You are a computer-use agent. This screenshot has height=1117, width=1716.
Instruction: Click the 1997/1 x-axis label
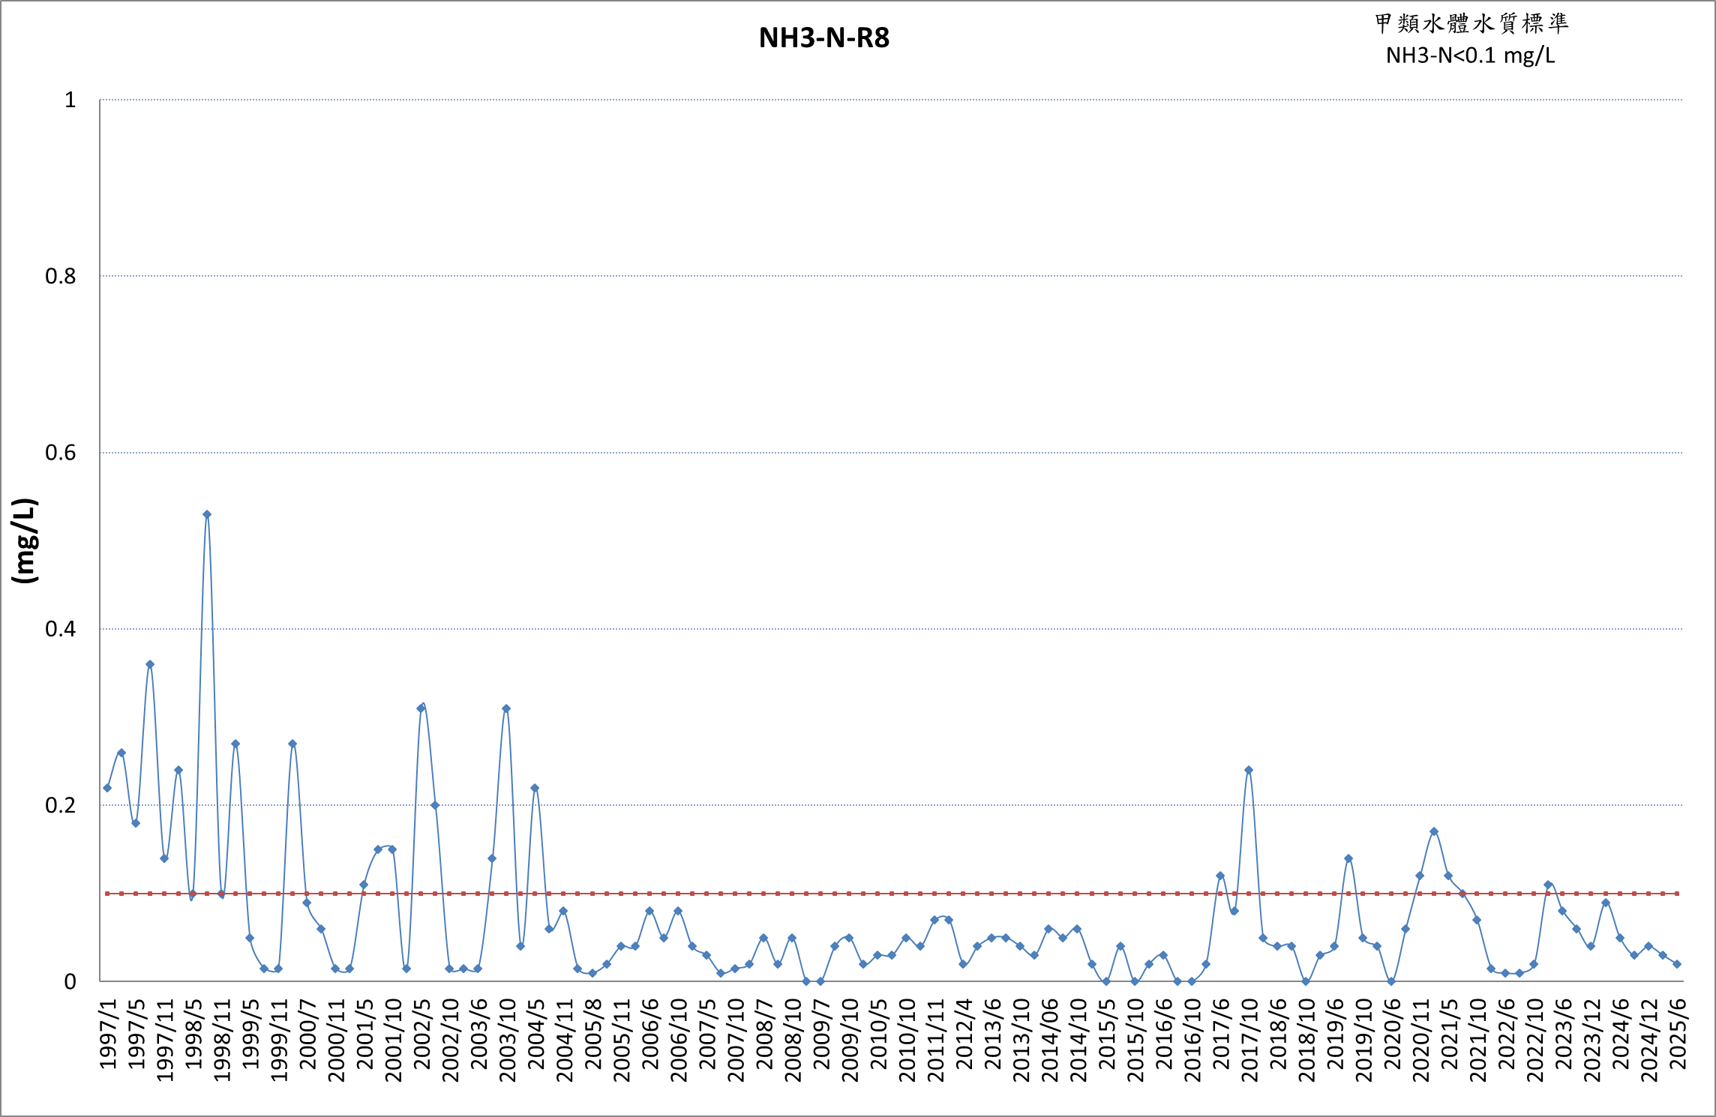109,1033
